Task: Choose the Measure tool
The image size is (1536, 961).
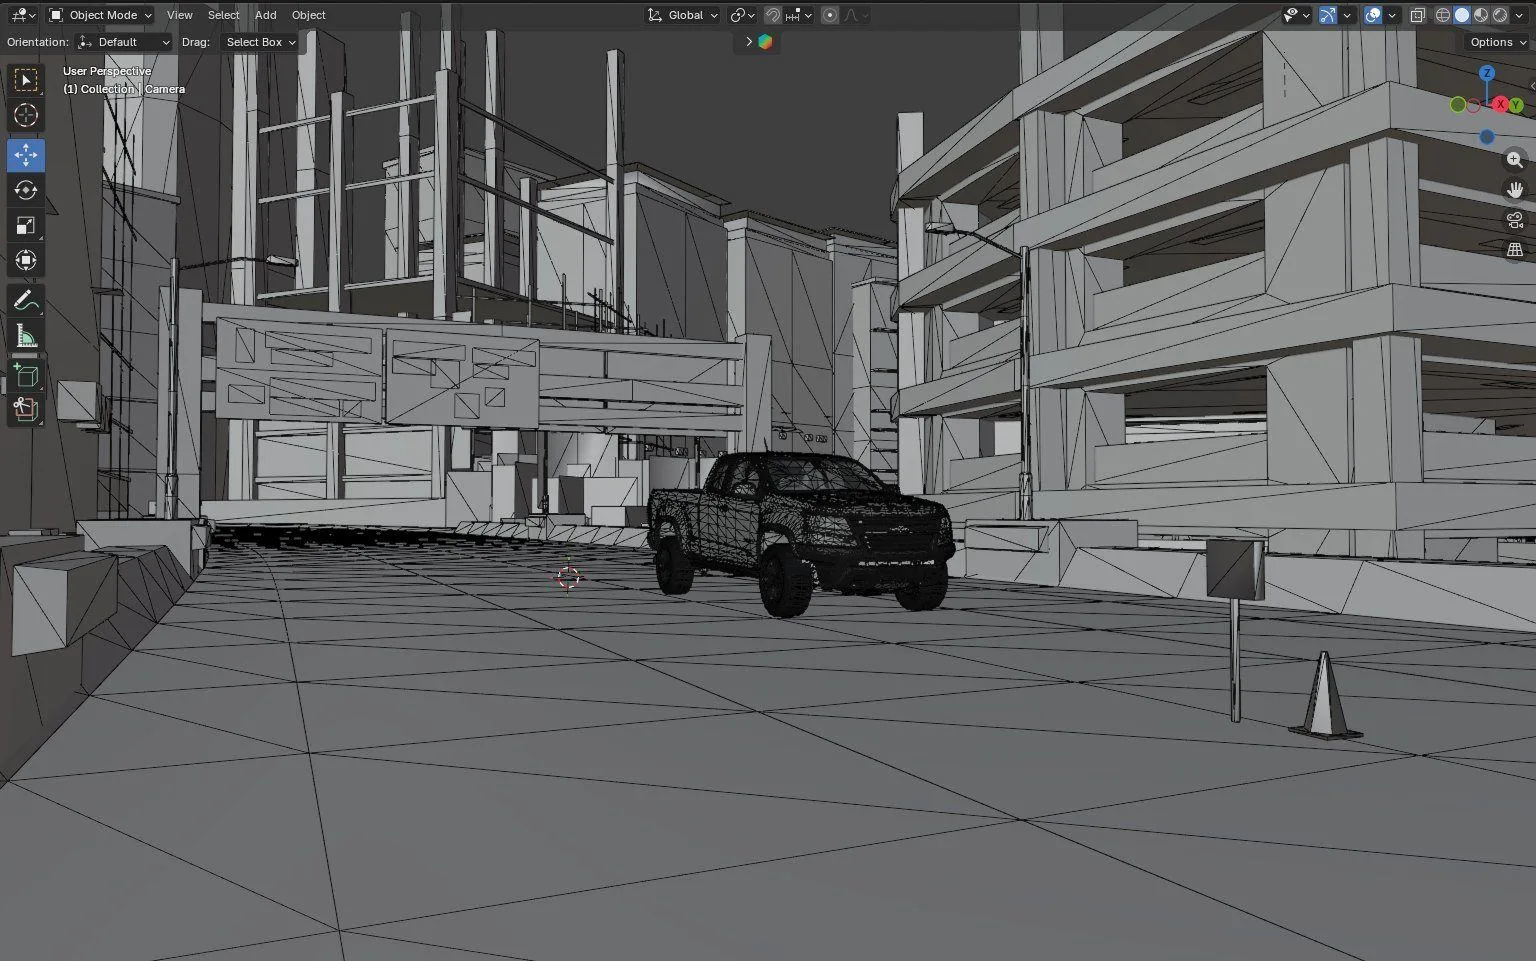Action: (x=26, y=336)
